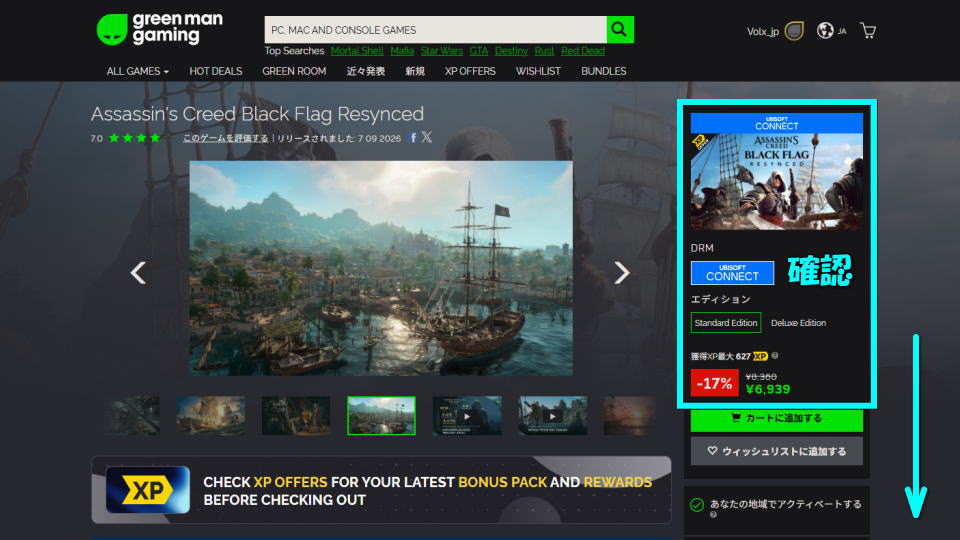The height and width of the screenshot is (540, 960).
Task: Click inside the game search field
Action: 435,29
